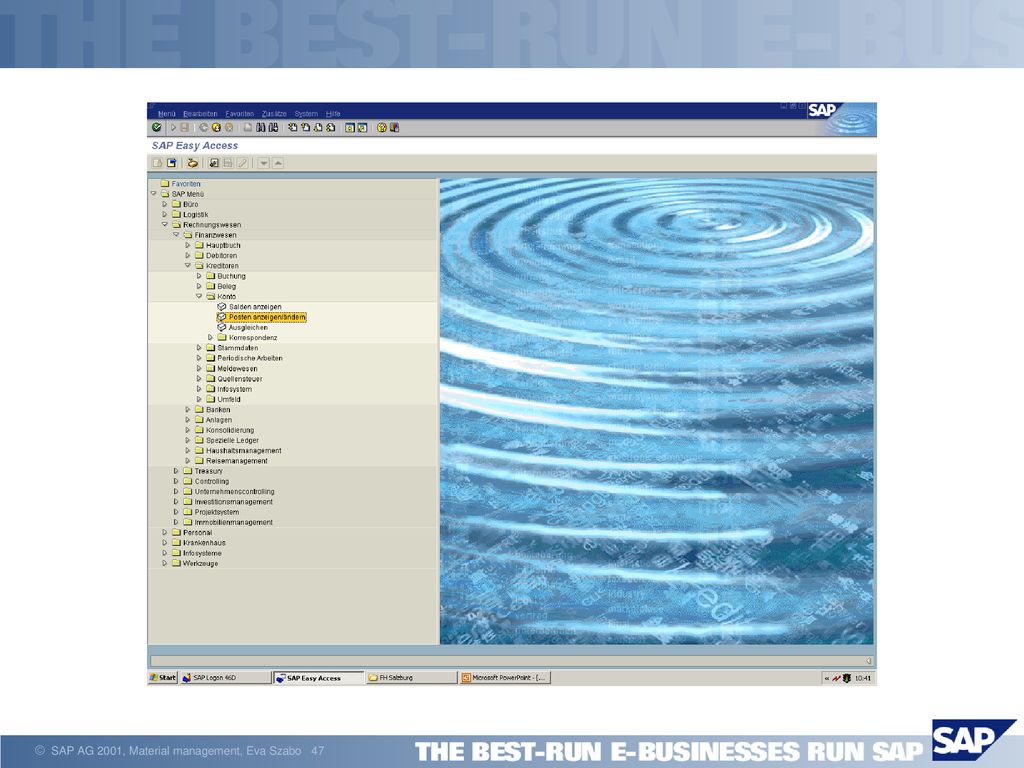Image resolution: width=1024 pixels, height=768 pixels.
Task: Select the Quellensteuer folder
Action: pyautogui.click(x=234, y=379)
